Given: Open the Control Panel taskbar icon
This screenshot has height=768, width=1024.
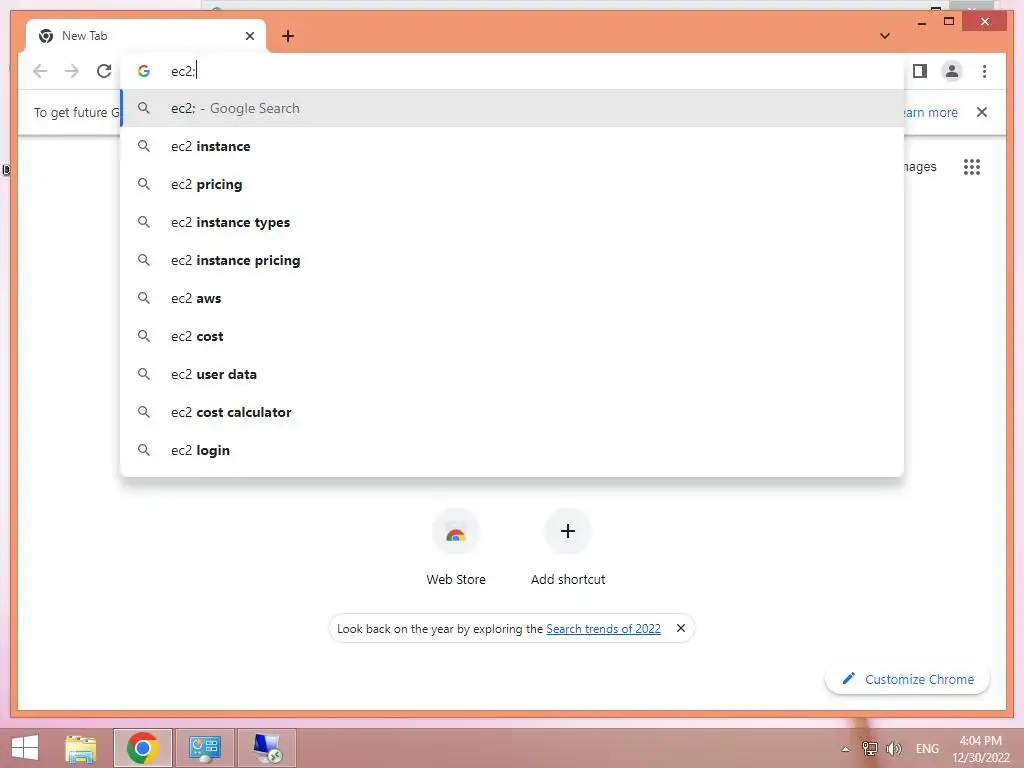Looking at the screenshot, I should pos(204,748).
